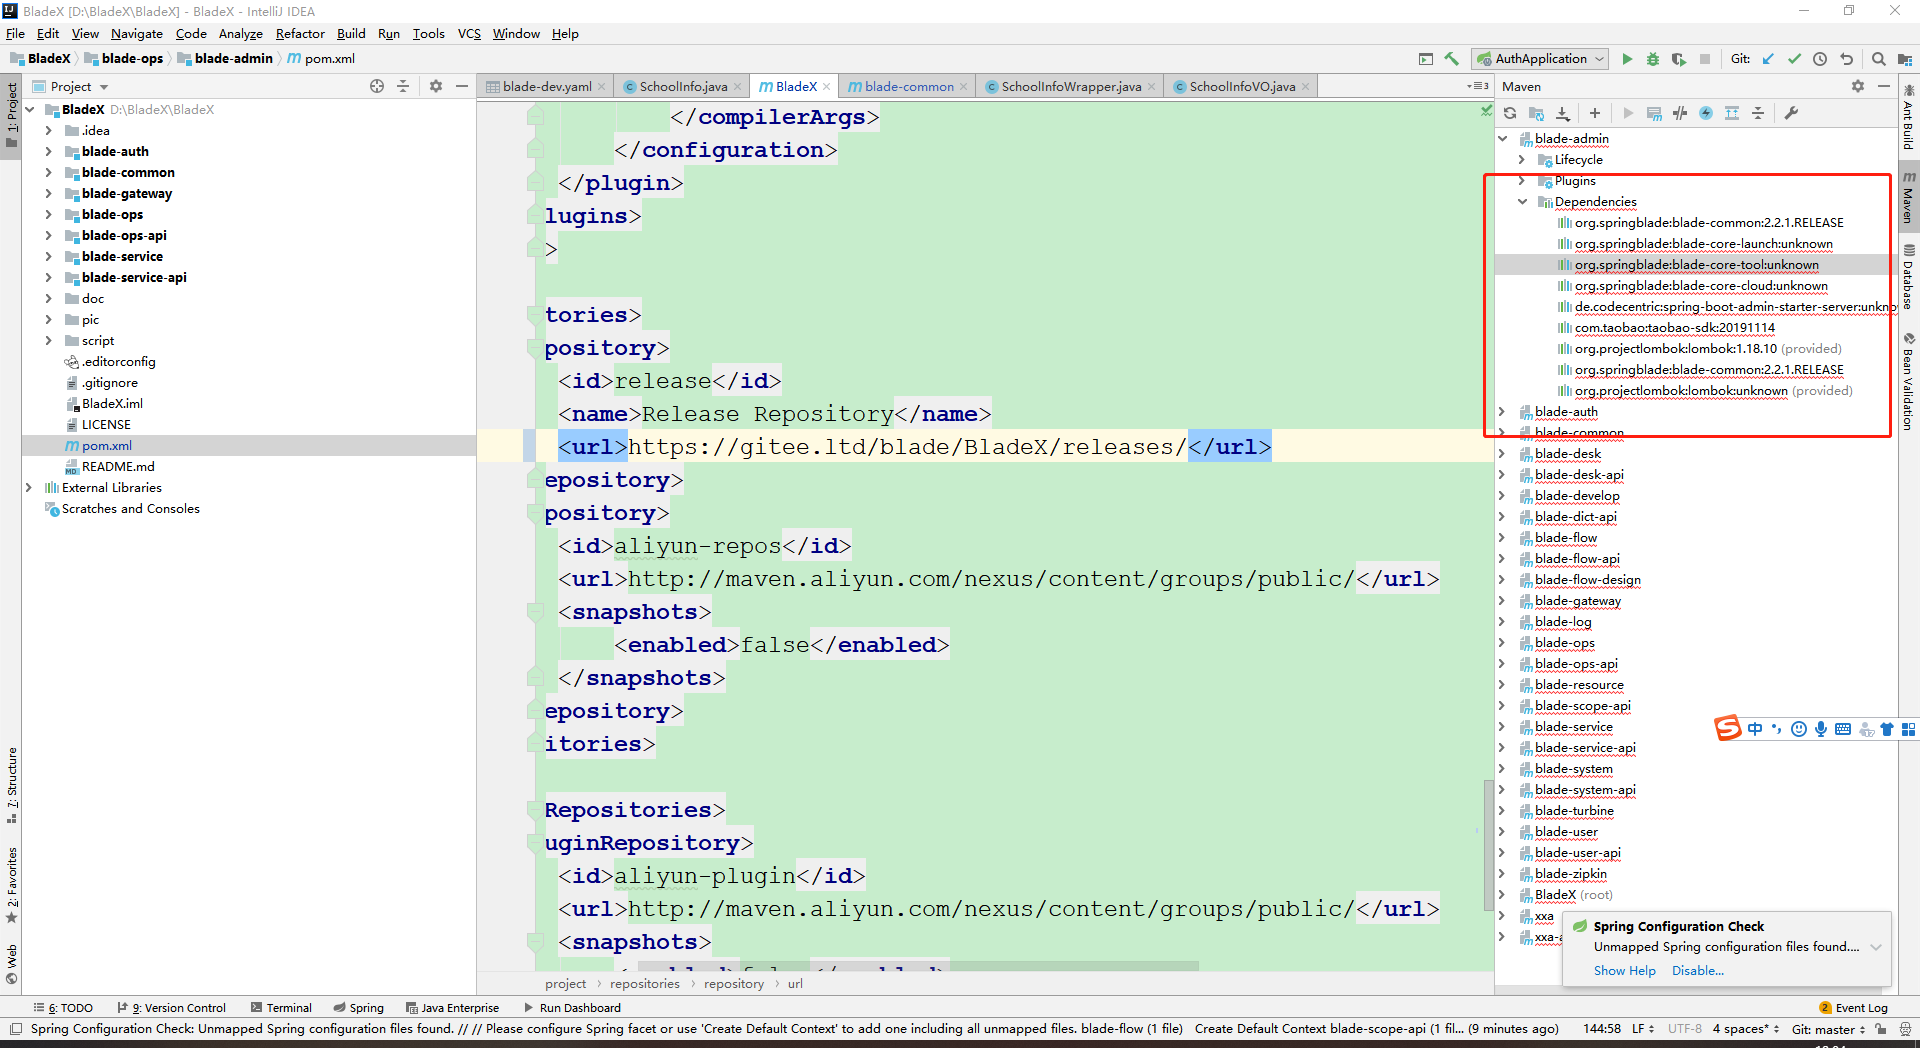Show hidden editor tabs list dropdown
1920x1048 pixels.
click(1478, 86)
